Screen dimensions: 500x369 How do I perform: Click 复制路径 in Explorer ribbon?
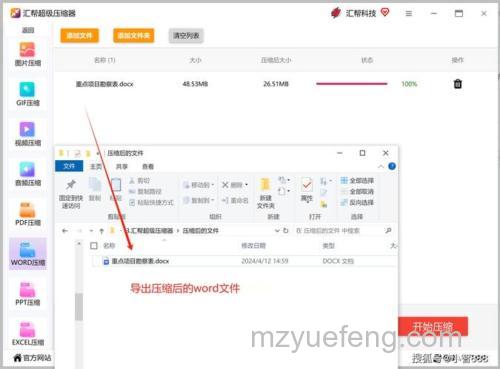pyautogui.click(x=145, y=191)
